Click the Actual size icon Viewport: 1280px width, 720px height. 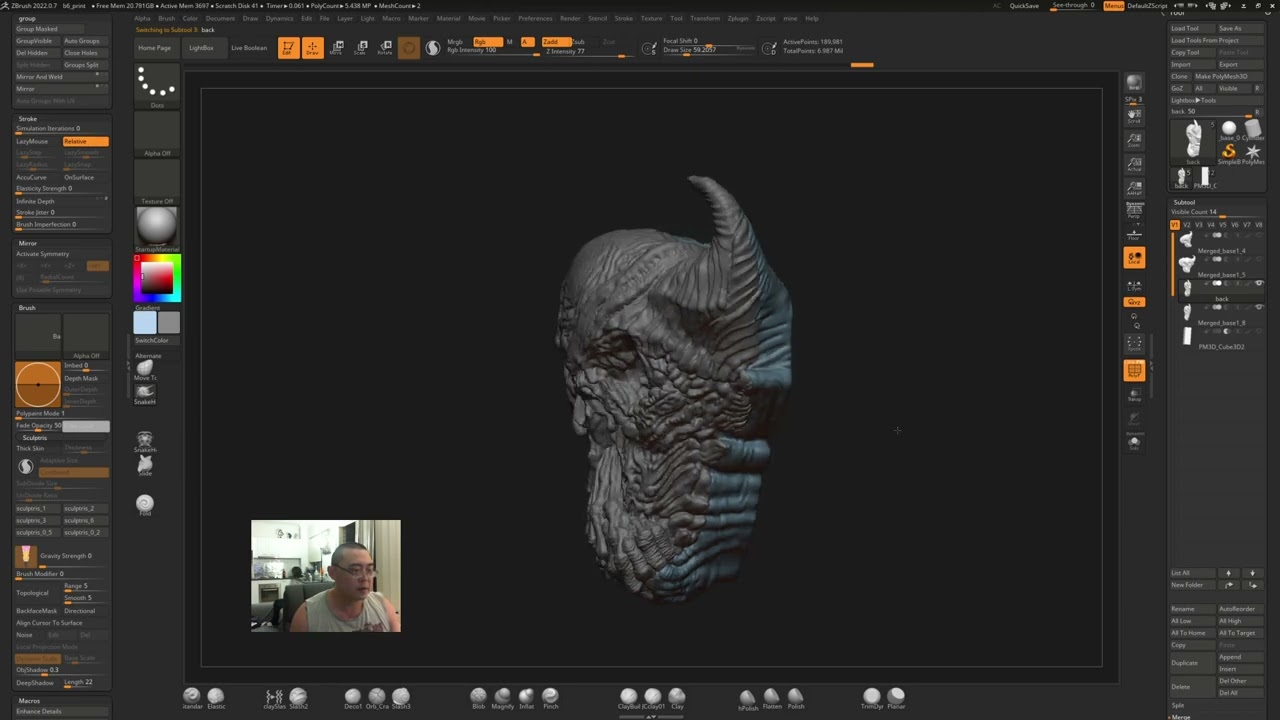point(1134,164)
